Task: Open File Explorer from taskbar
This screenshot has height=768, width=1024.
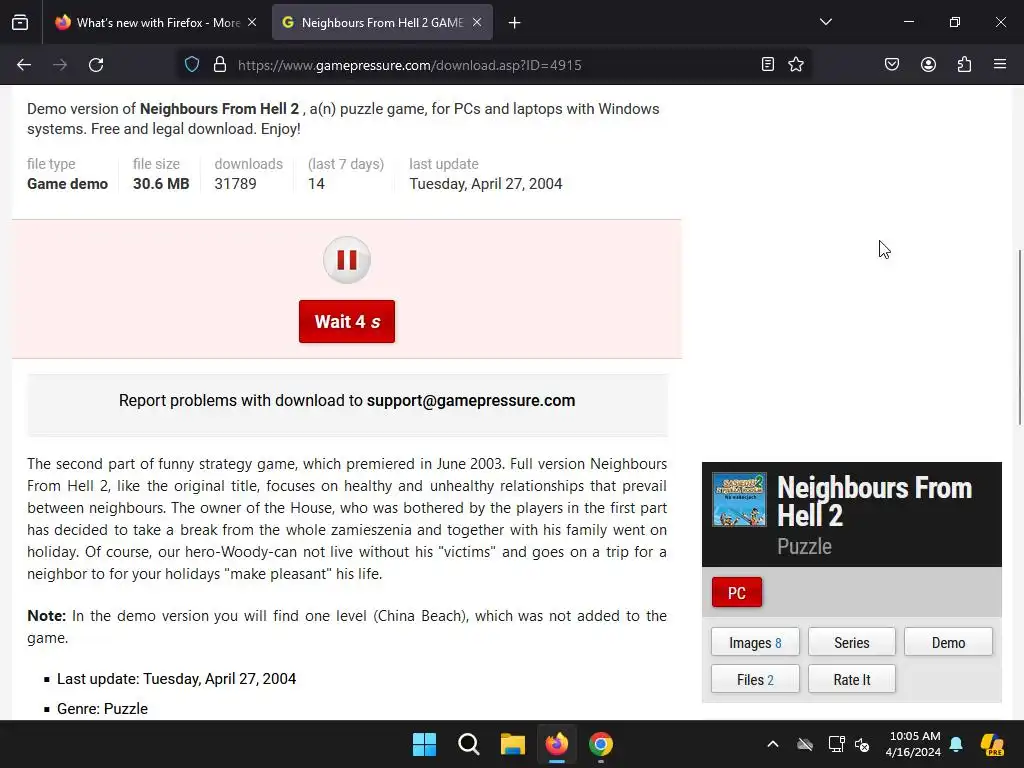Action: pyautogui.click(x=513, y=744)
